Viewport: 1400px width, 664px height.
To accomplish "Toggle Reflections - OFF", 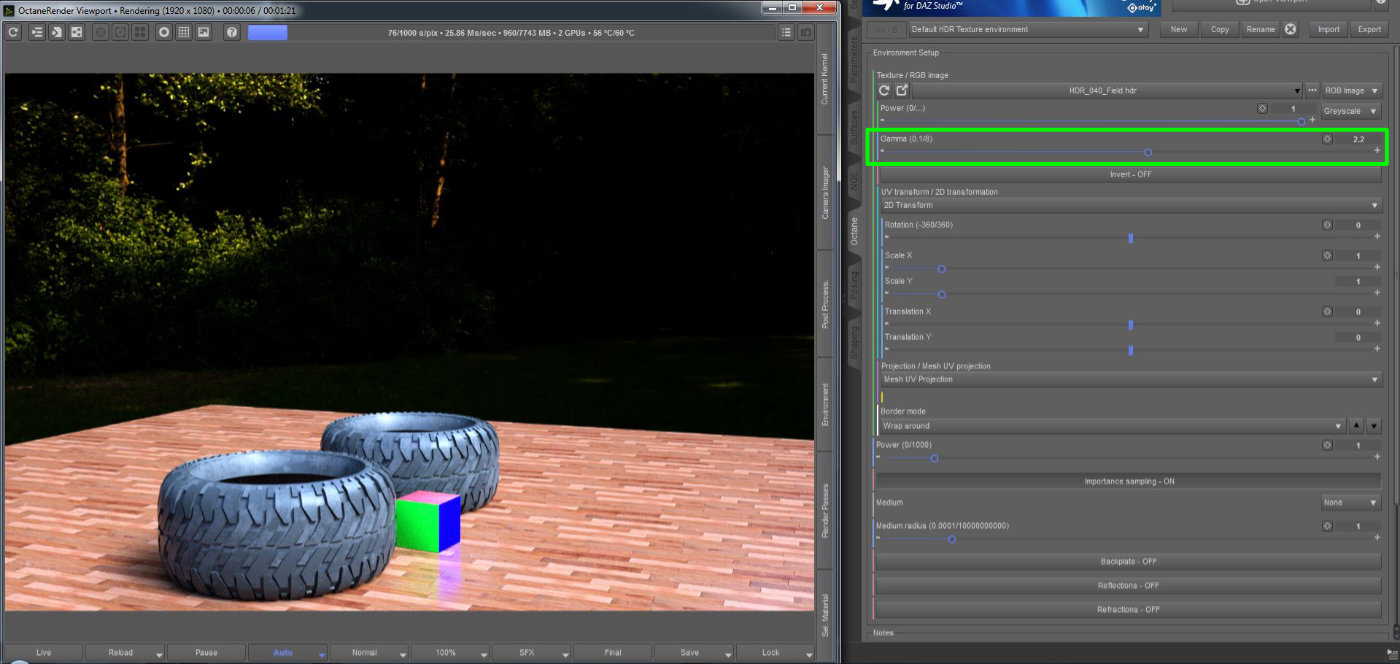I will [x=1129, y=585].
